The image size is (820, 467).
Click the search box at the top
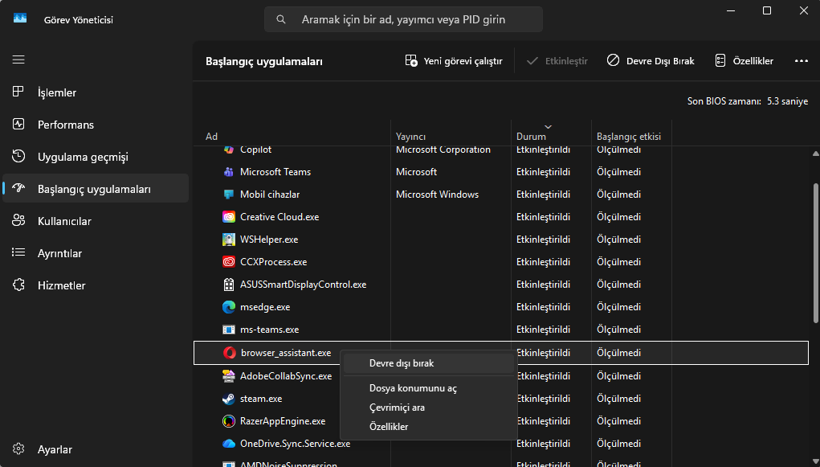[403, 19]
